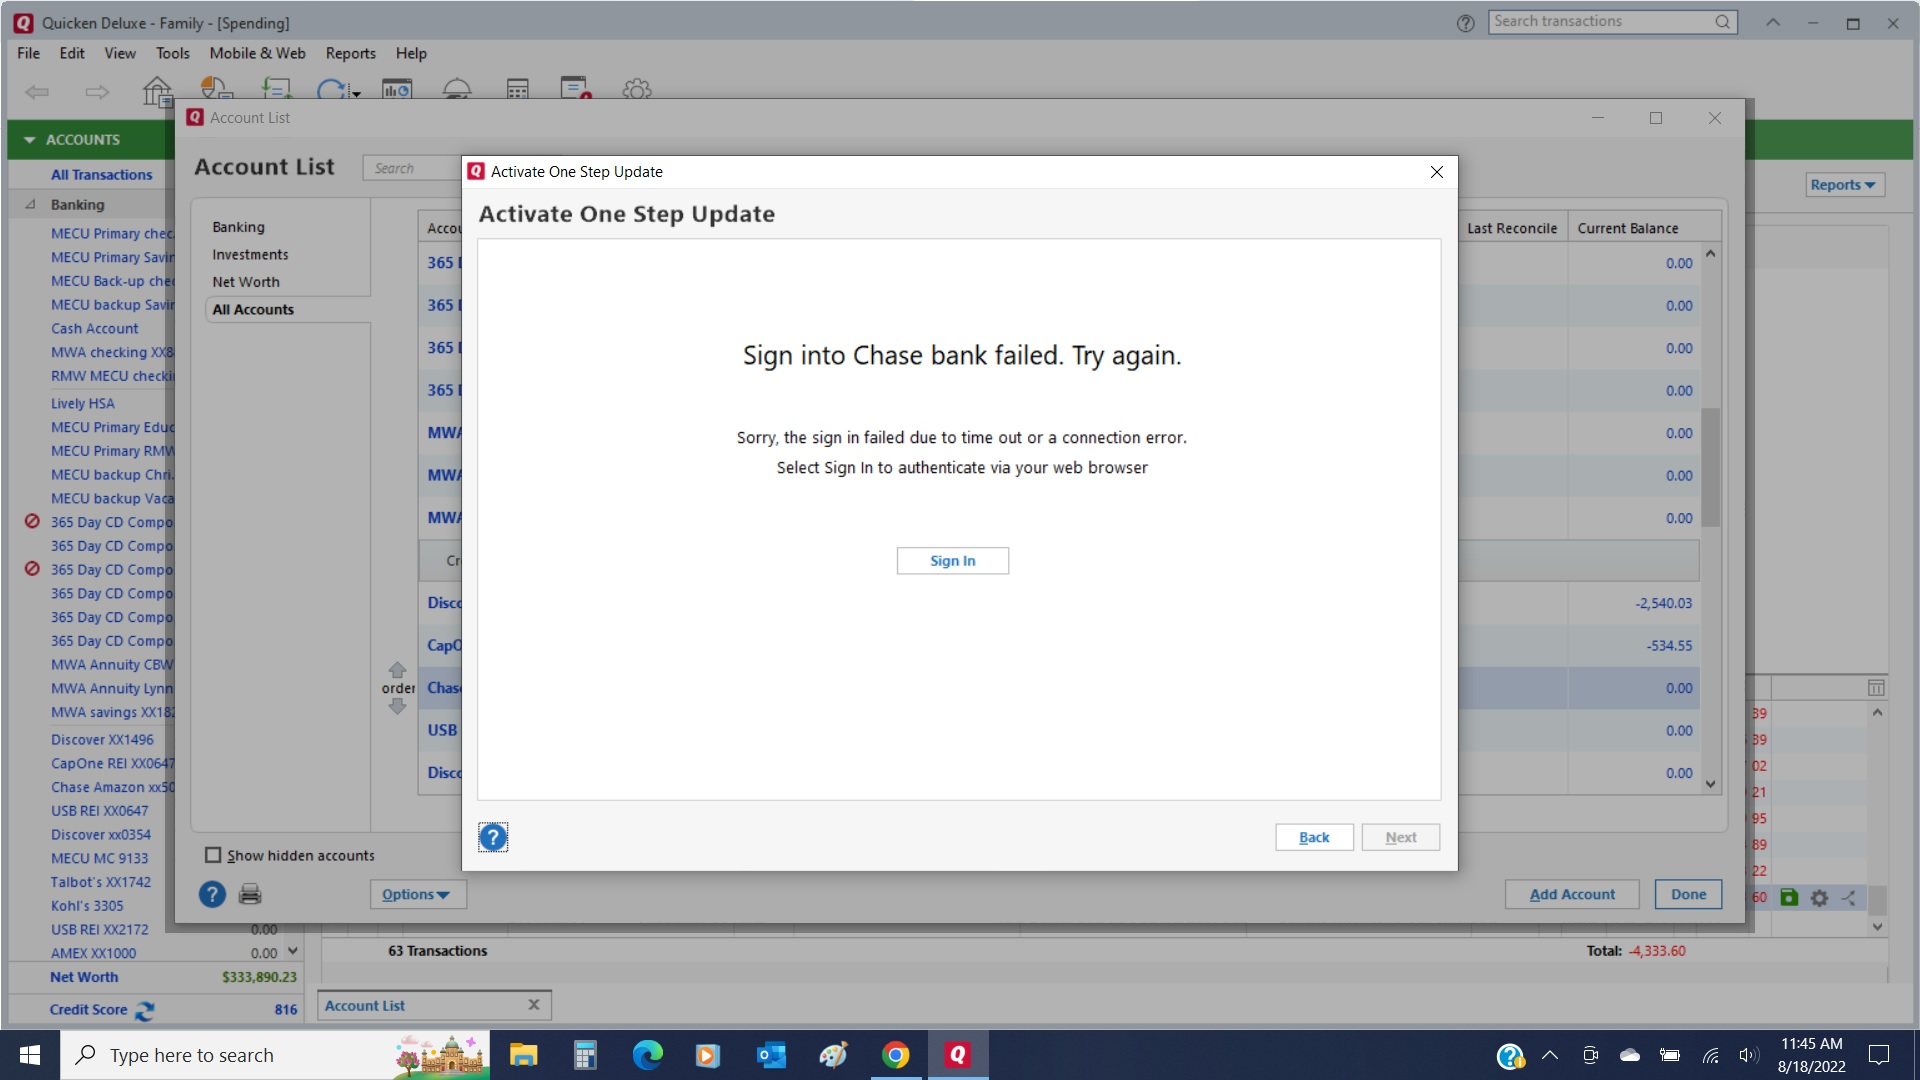The width and height of the screenshot is (1920, 1080).
Task: Open the Tools menu
Action: coord(172,53)
